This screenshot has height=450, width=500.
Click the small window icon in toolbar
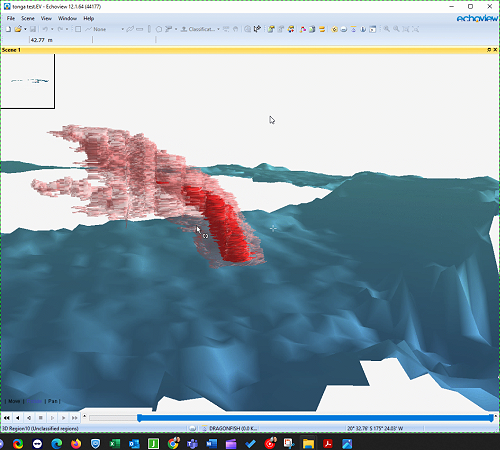[373, 29]
